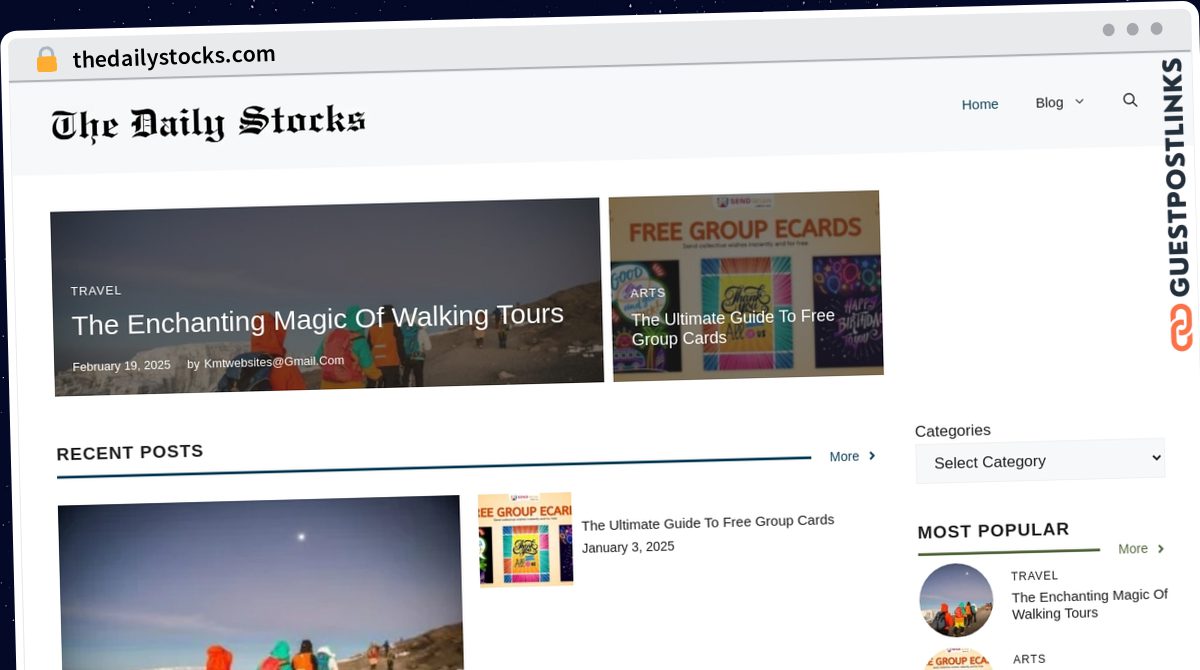Screen dimensions: 1200x670
Task: Click the chevron arrow after Most Popular More
Action: [1161, 549]
